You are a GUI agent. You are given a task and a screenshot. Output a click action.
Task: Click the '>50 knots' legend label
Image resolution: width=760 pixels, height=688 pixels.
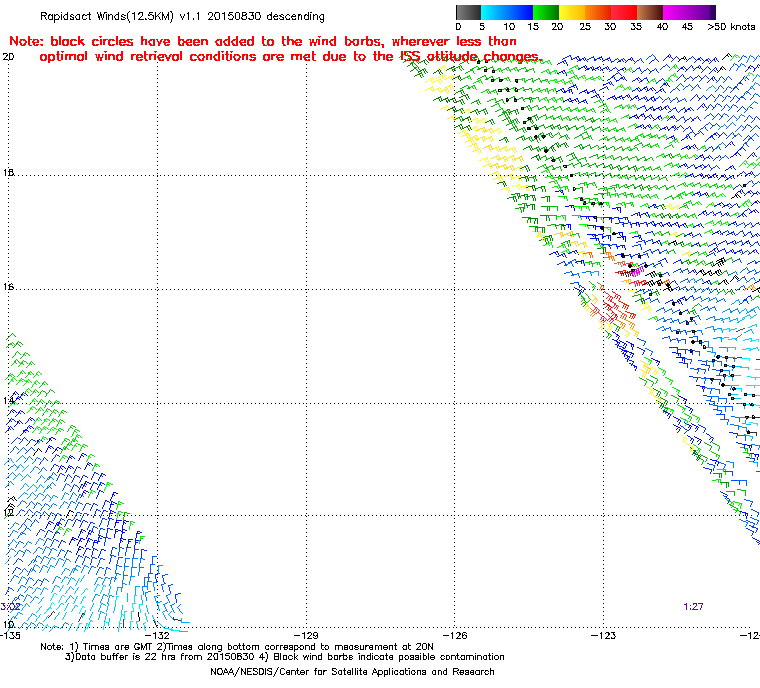731,27
